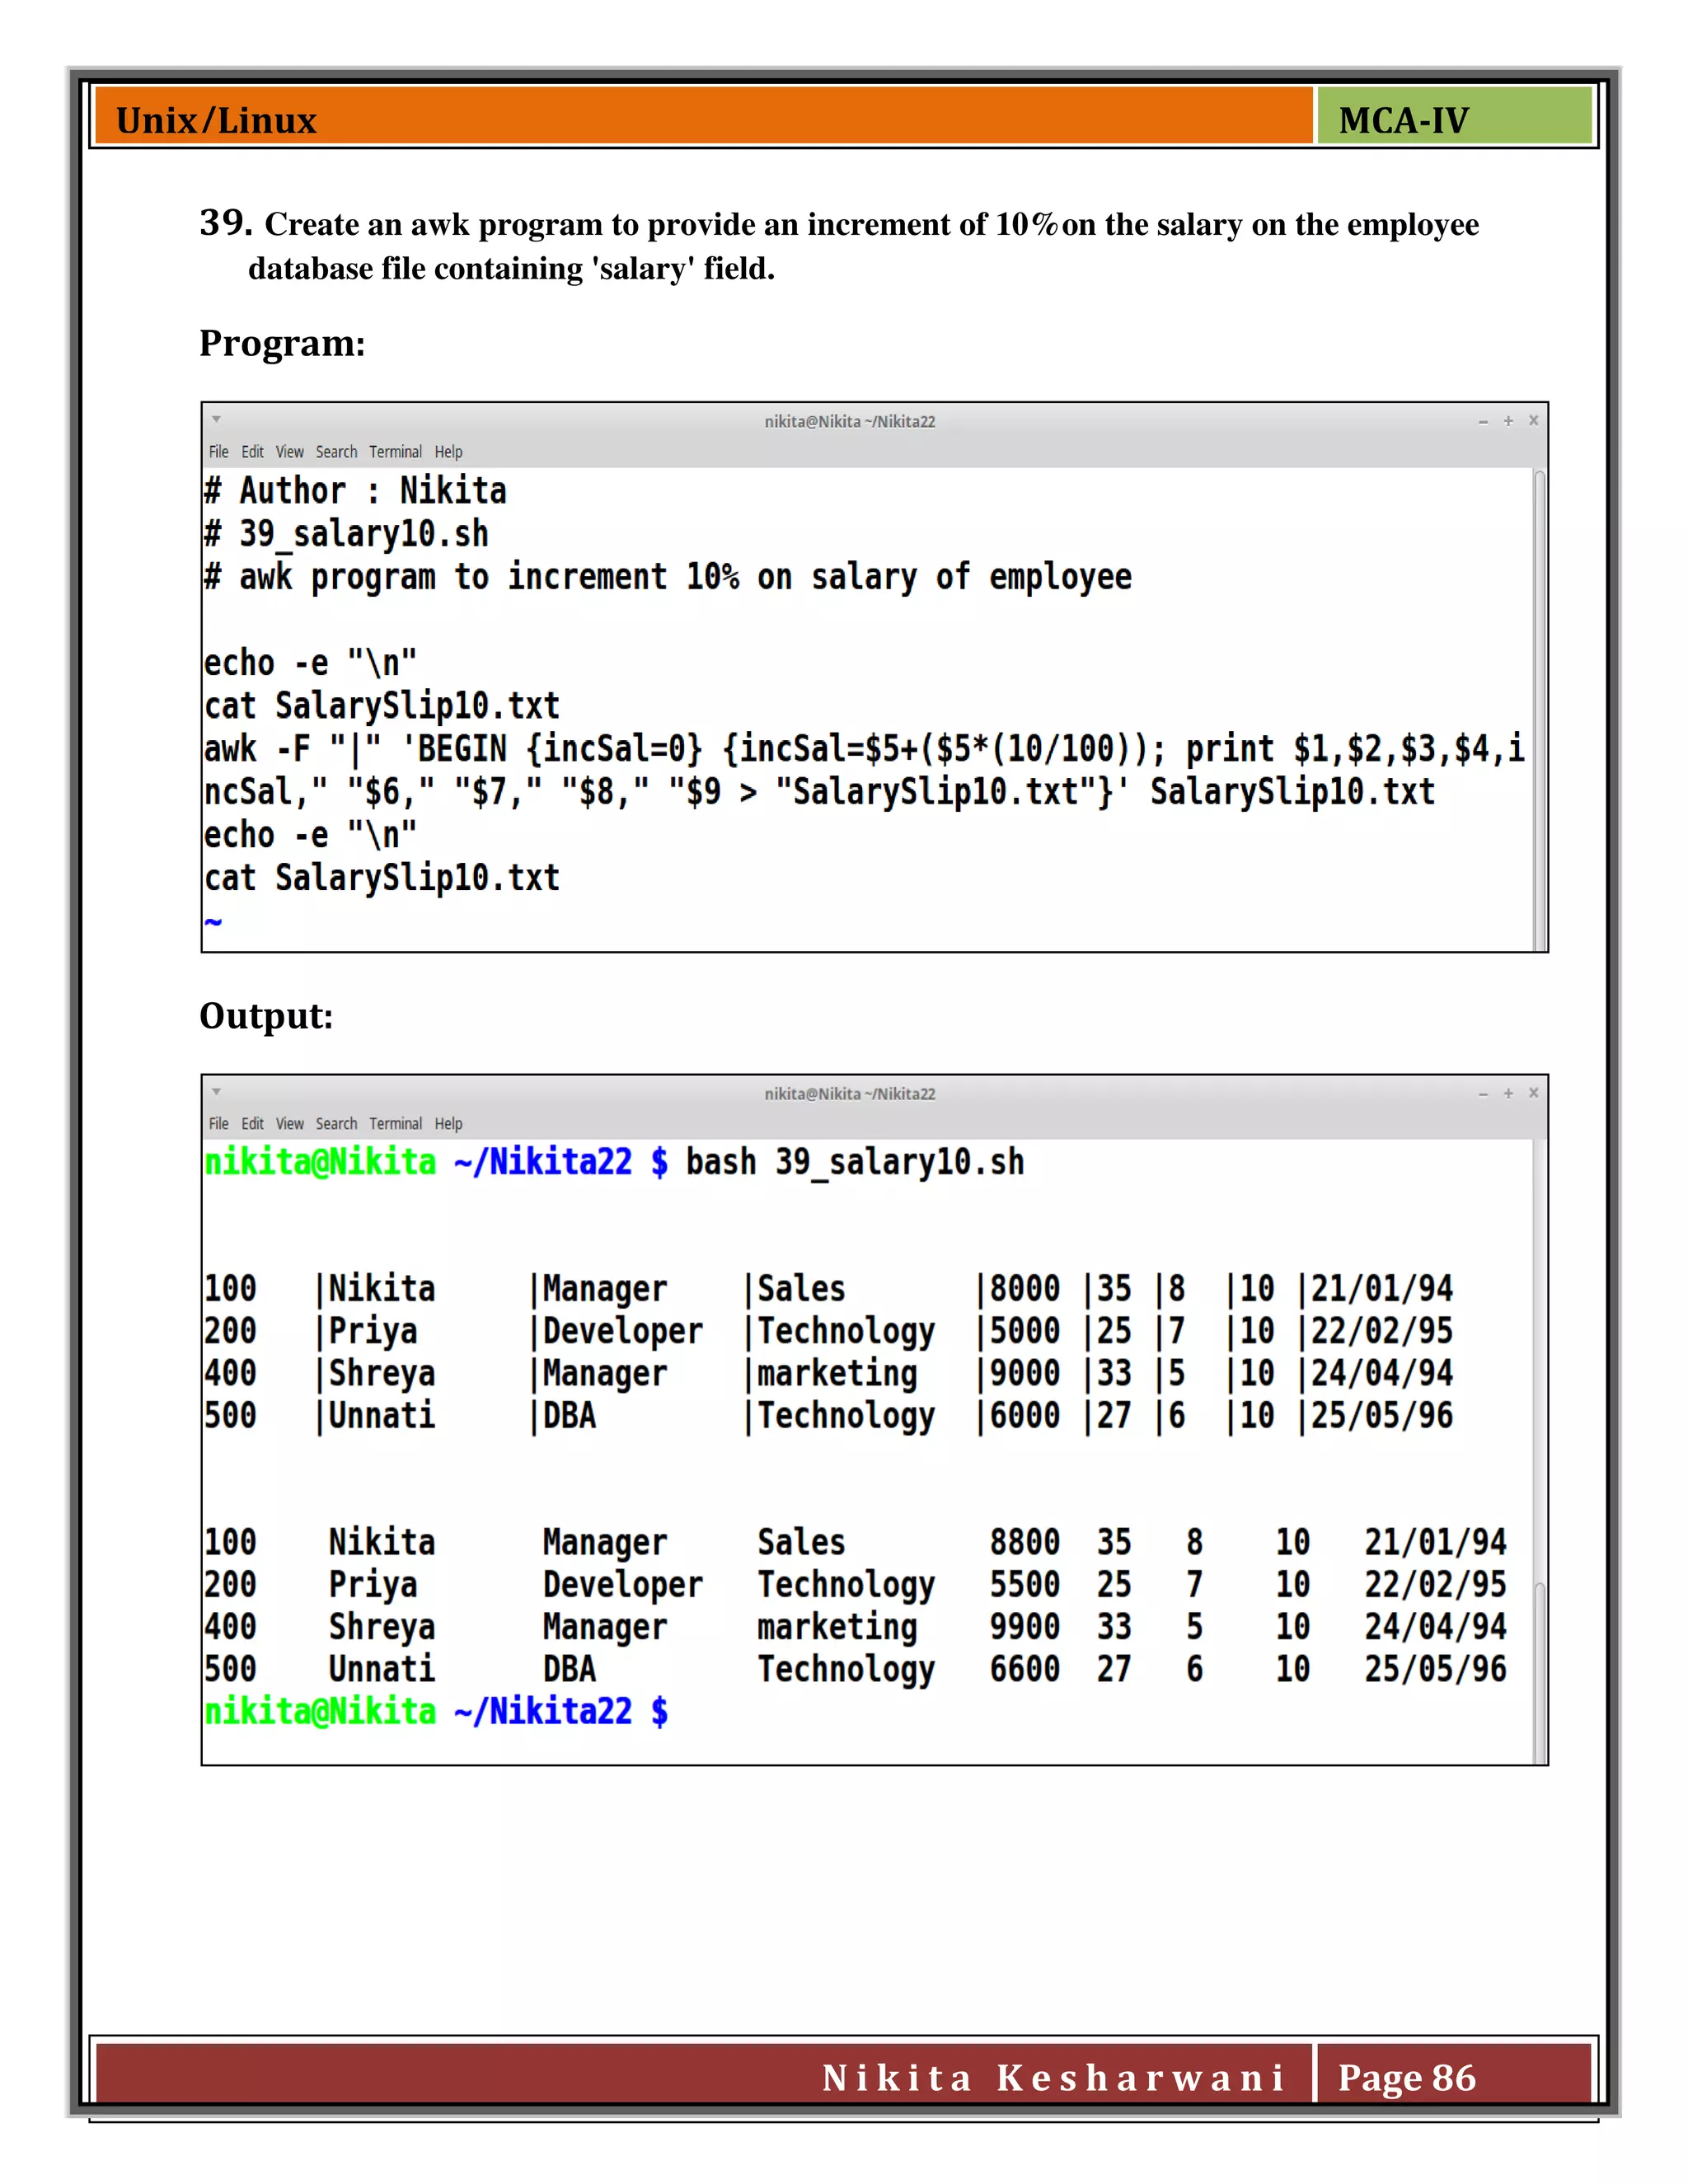
Task: Click the first 'cat SalarySlip10.txt' line
Action: click(381, 706)
